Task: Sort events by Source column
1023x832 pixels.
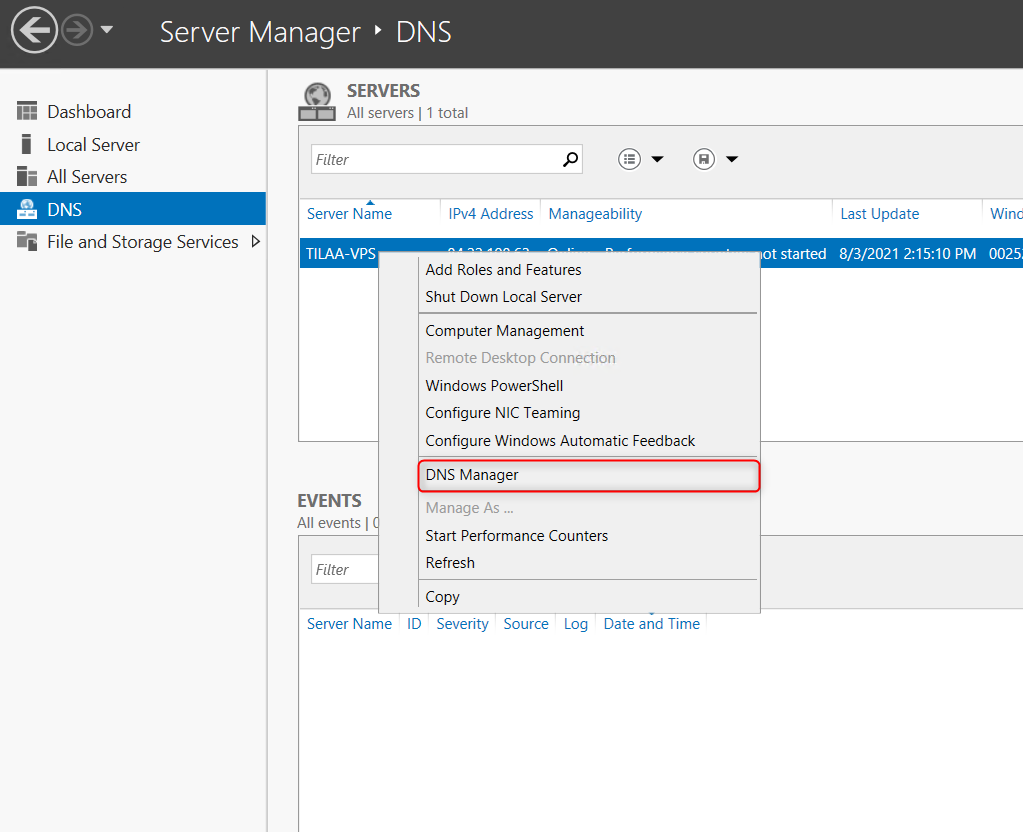Action: 526,624
